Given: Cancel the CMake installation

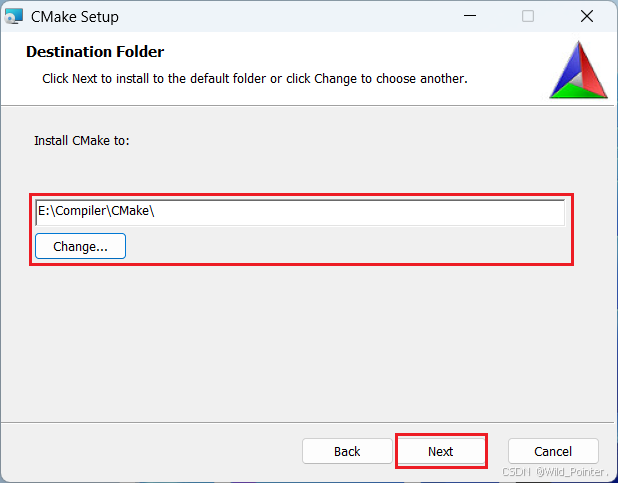Looking at the screenshot, I should (x=553, y=451).
